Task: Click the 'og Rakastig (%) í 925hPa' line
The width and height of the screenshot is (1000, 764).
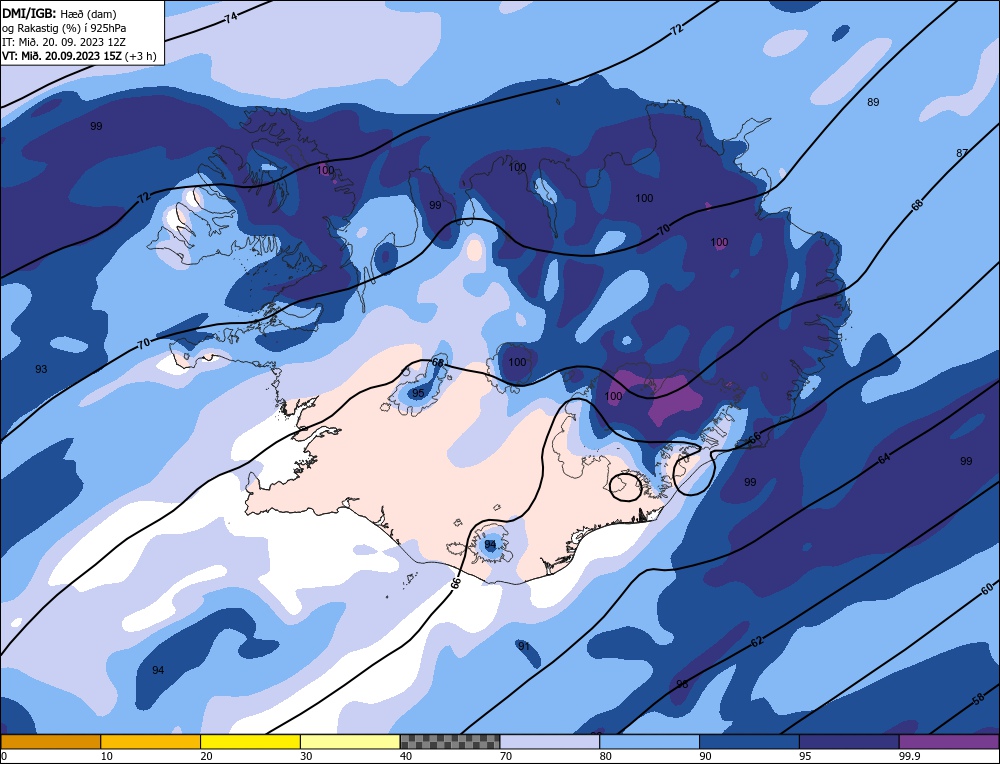Action: click(64, 28)
